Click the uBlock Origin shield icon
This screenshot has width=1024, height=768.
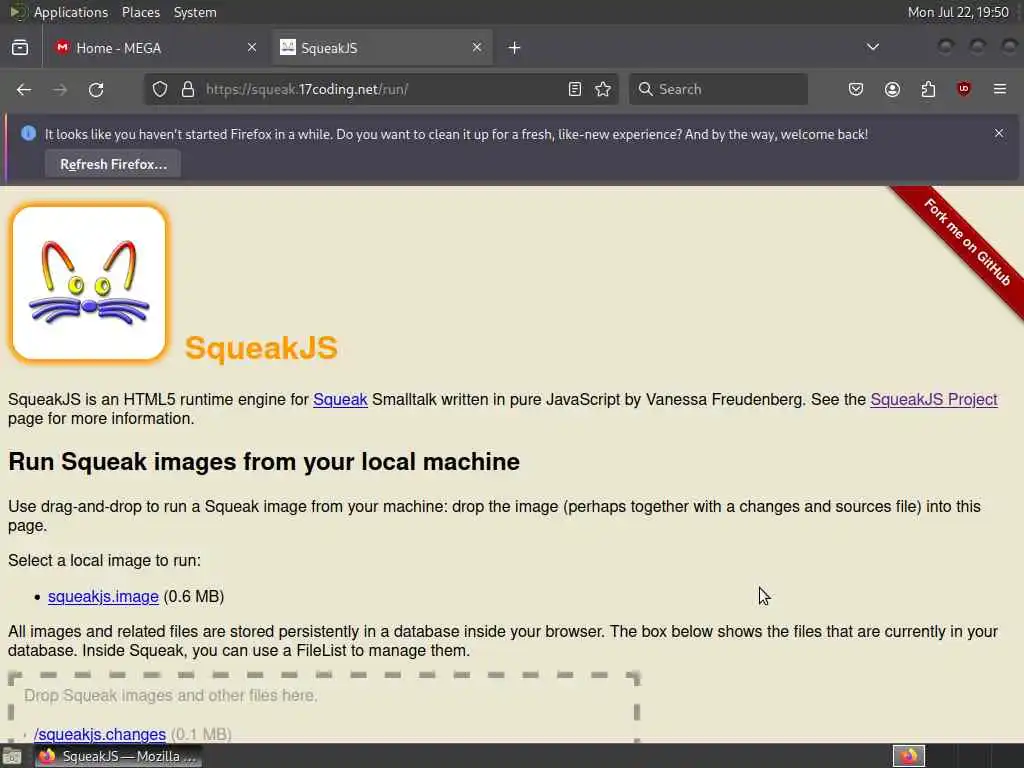pyautogui.click(x=964, y=89)
